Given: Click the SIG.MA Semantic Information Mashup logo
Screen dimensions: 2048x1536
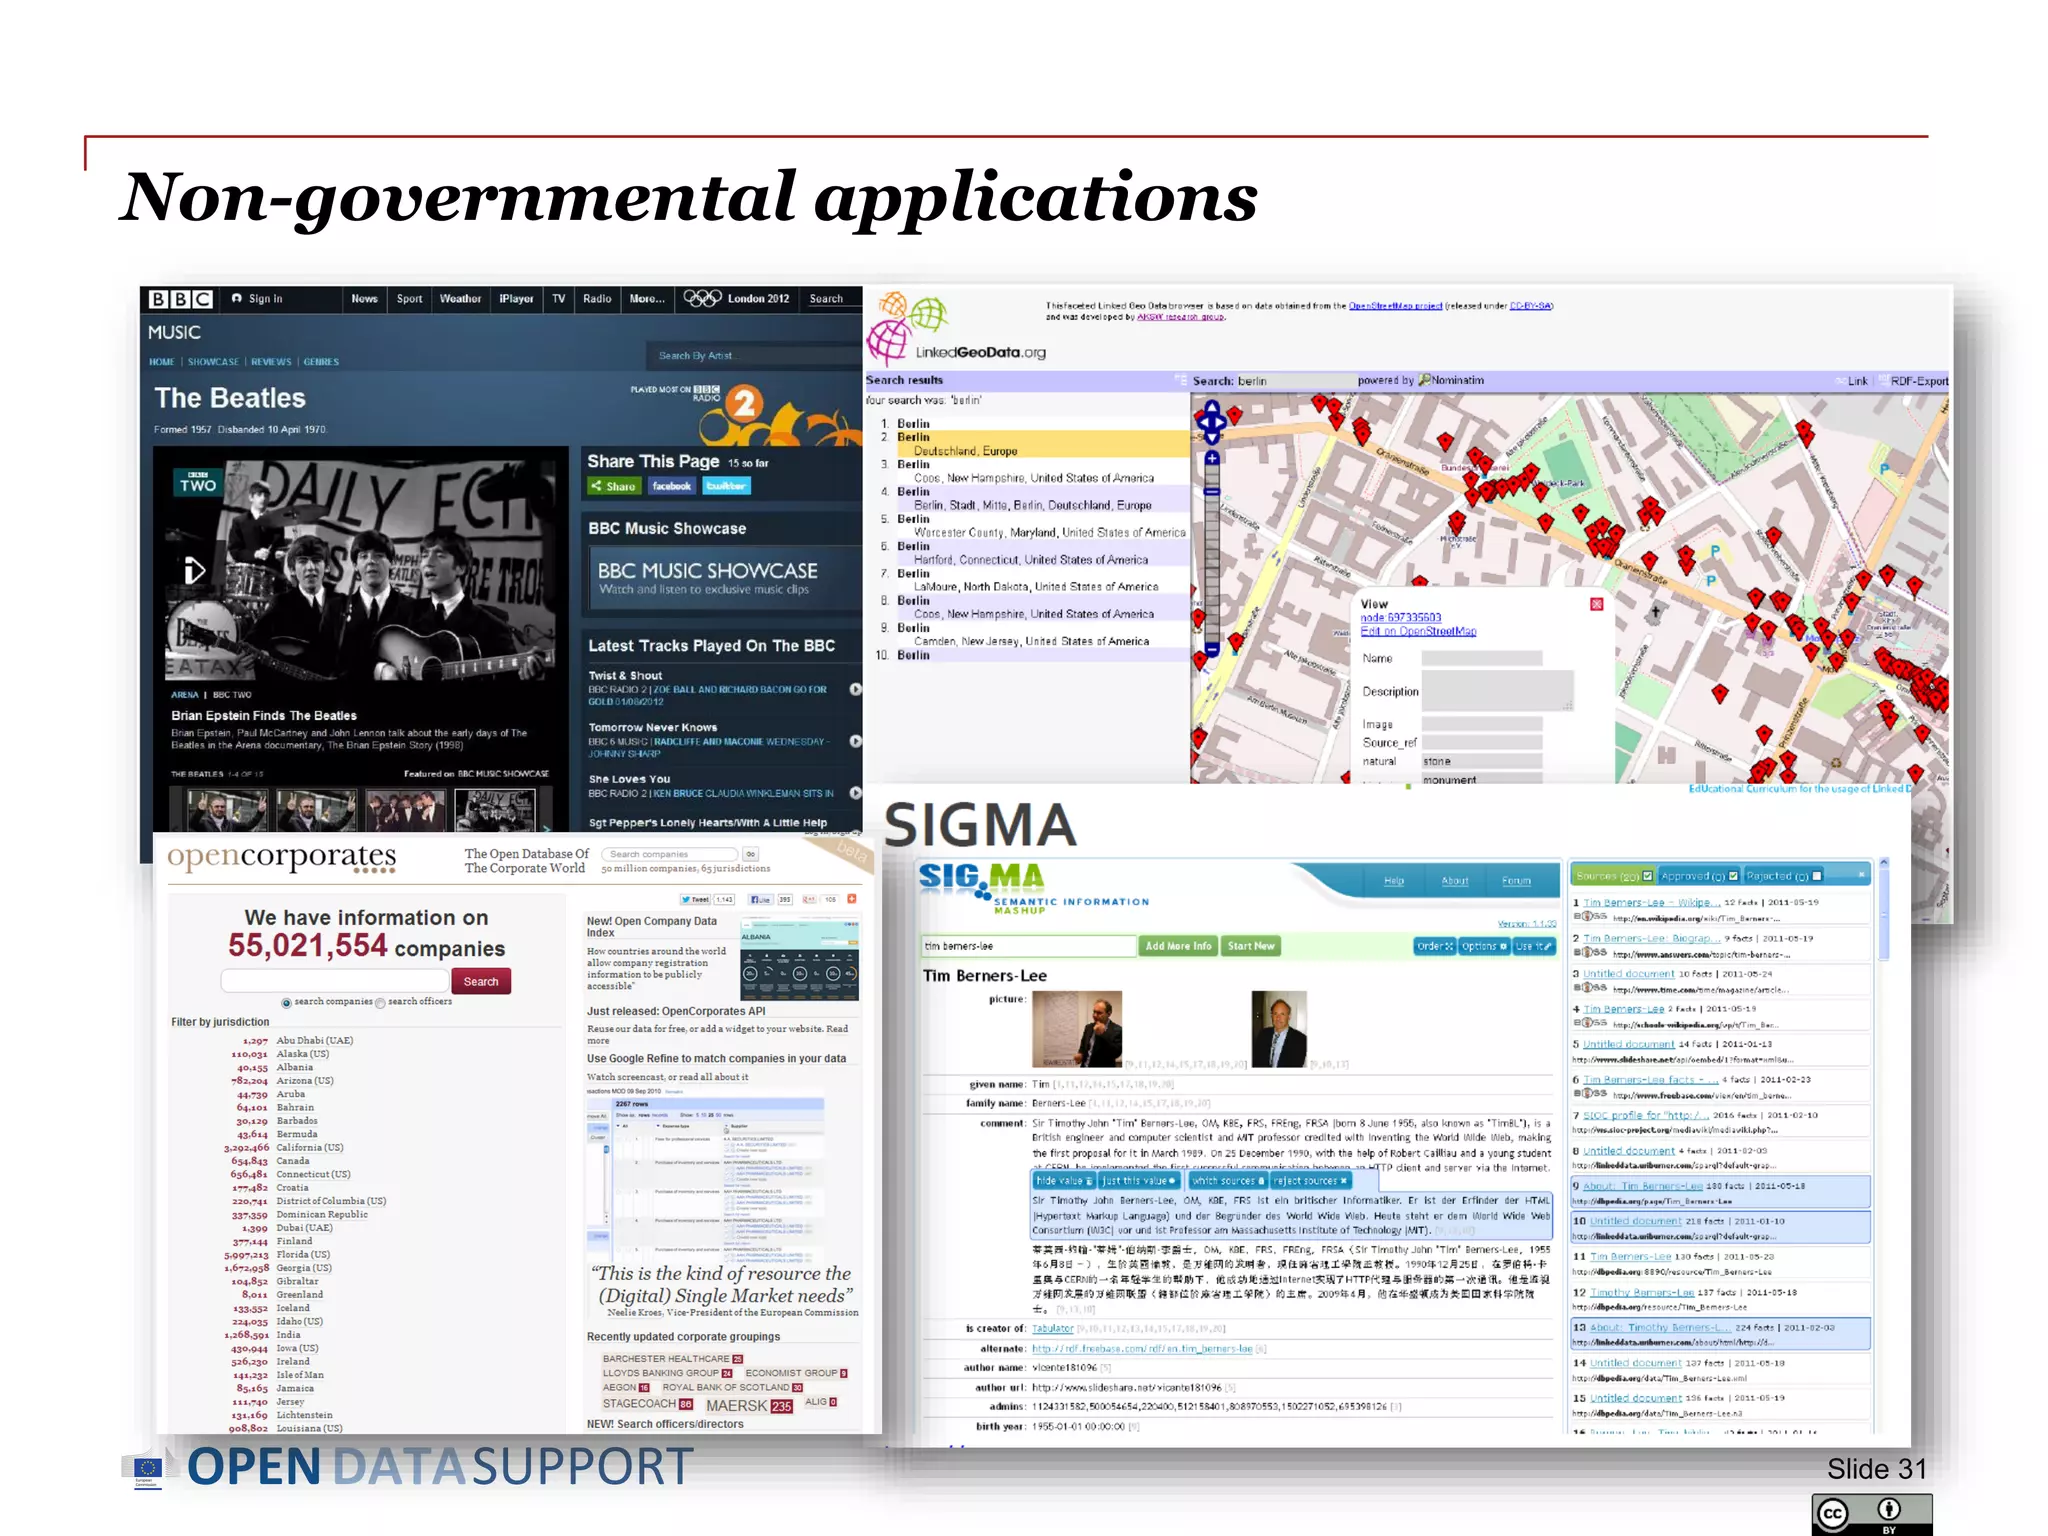Looking at the screenshot, I should (x=1032, y=888).
